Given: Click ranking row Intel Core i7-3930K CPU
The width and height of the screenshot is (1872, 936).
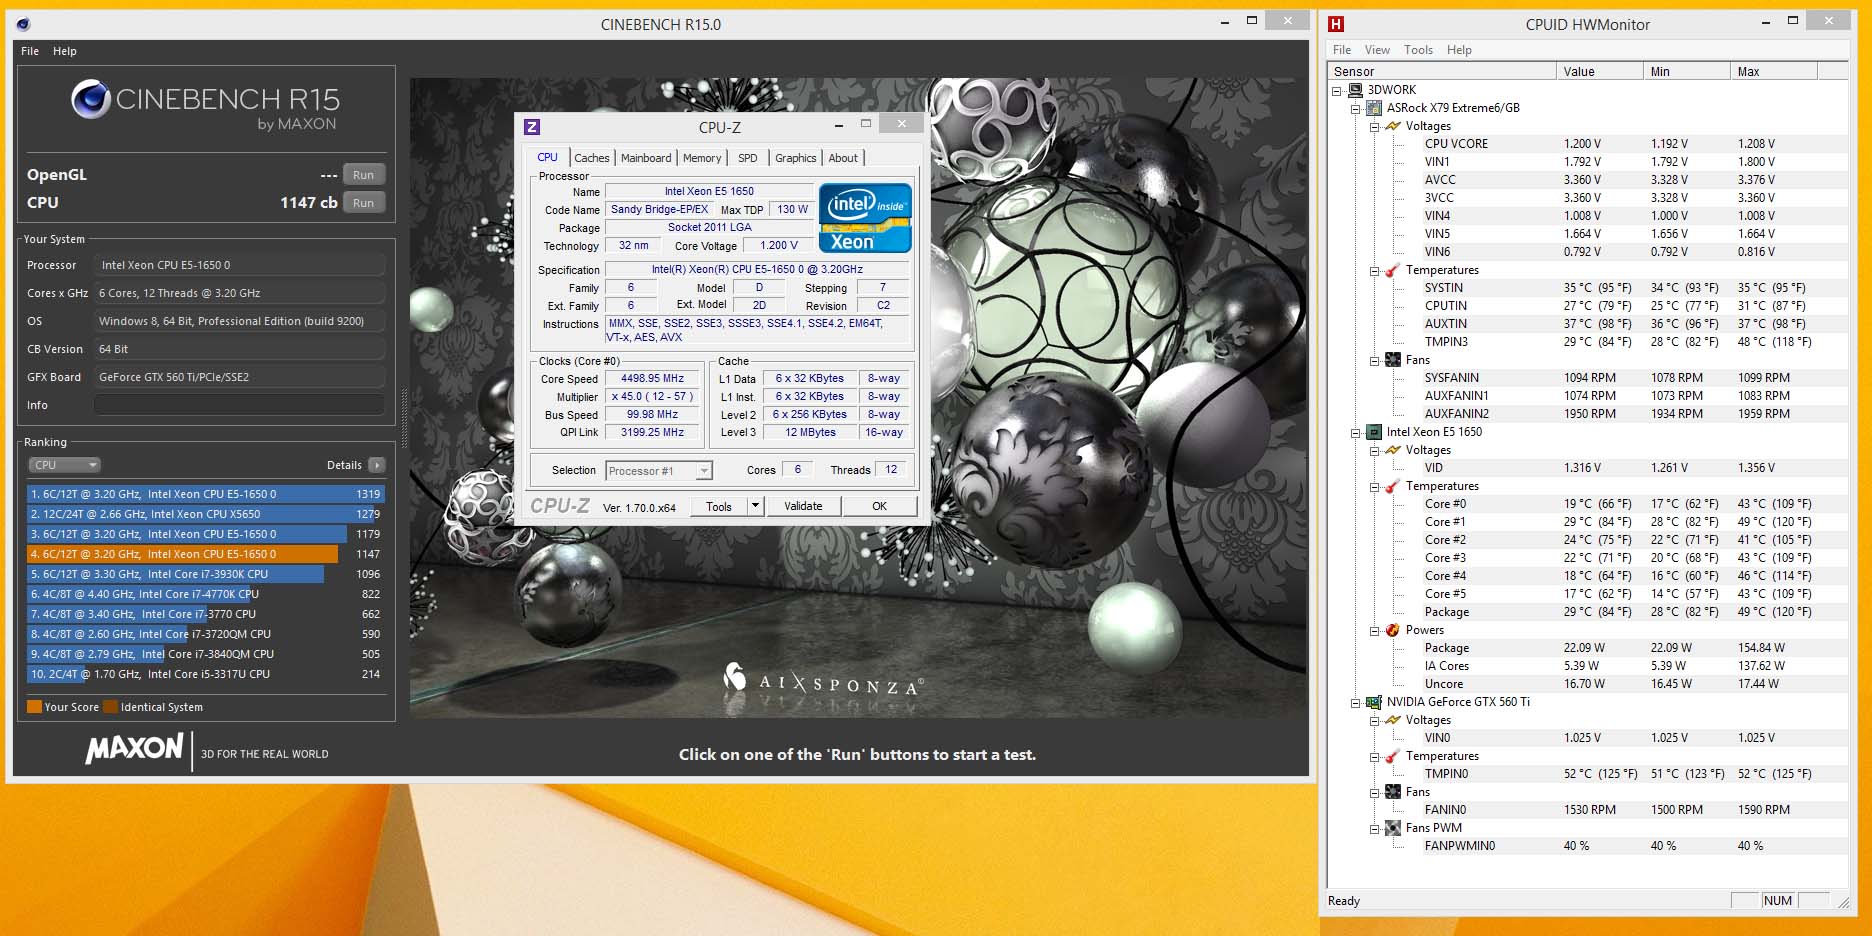Looking at the screenshot, I should click(205, 574).
